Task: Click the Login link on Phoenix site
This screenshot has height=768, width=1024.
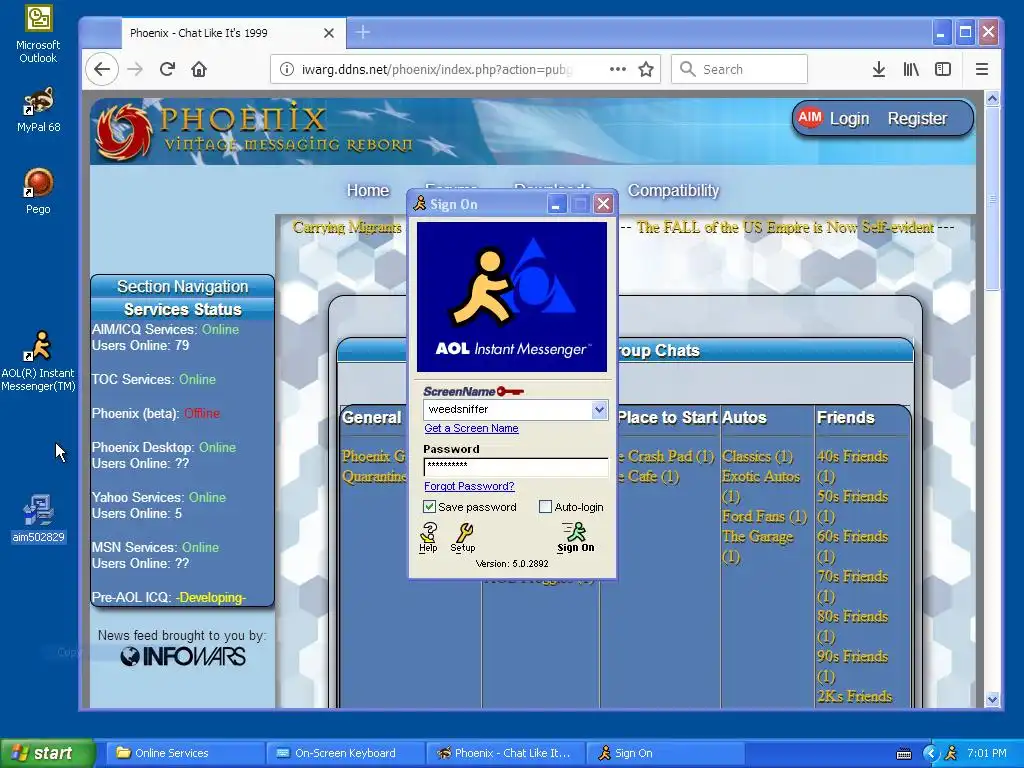Action: 849,119
